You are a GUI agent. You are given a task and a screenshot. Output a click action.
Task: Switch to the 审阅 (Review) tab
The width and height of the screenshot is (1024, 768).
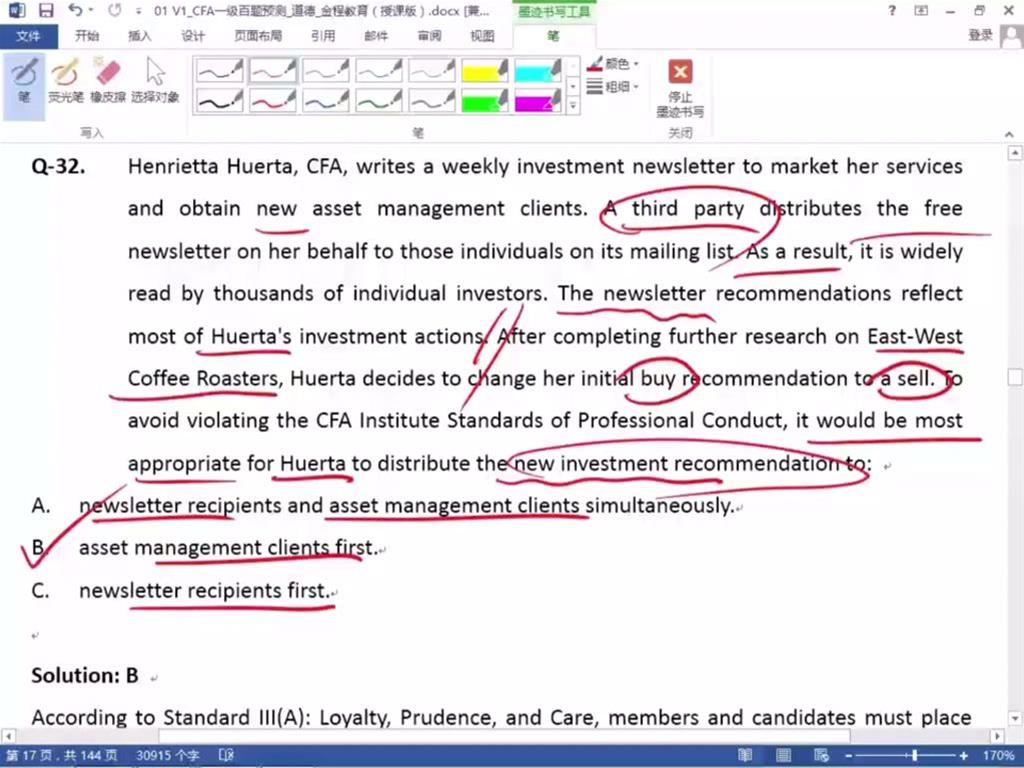pyautogui.click(x=429, y=36)
